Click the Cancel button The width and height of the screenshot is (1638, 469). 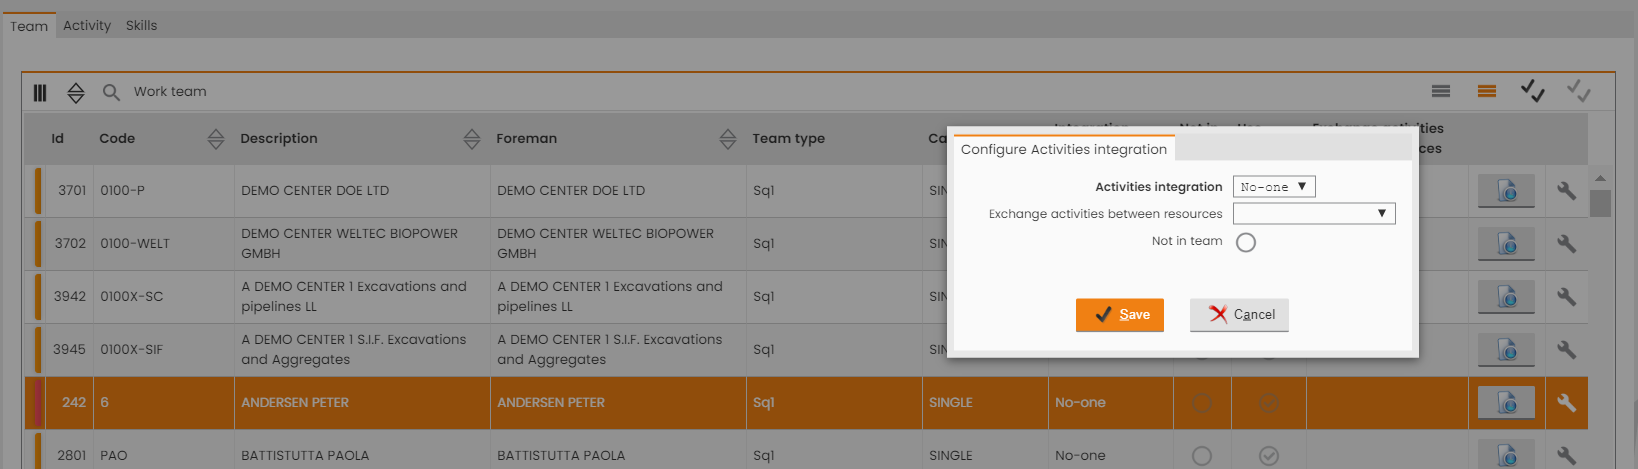pyautogui.click(x=1239, y=315)
